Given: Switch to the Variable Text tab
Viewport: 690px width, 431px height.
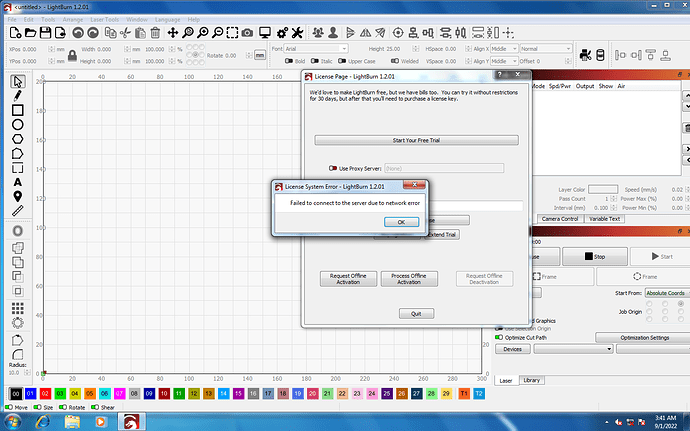Looking at the screenshot, I should point(604,219).
